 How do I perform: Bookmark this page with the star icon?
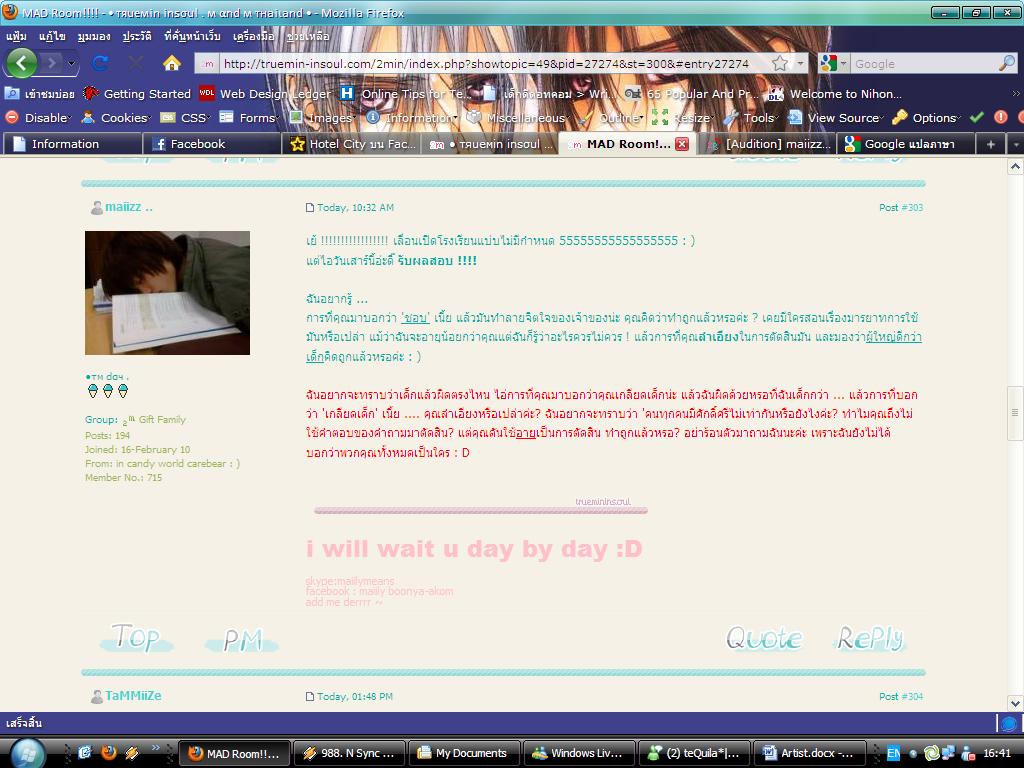pos(780,63)
